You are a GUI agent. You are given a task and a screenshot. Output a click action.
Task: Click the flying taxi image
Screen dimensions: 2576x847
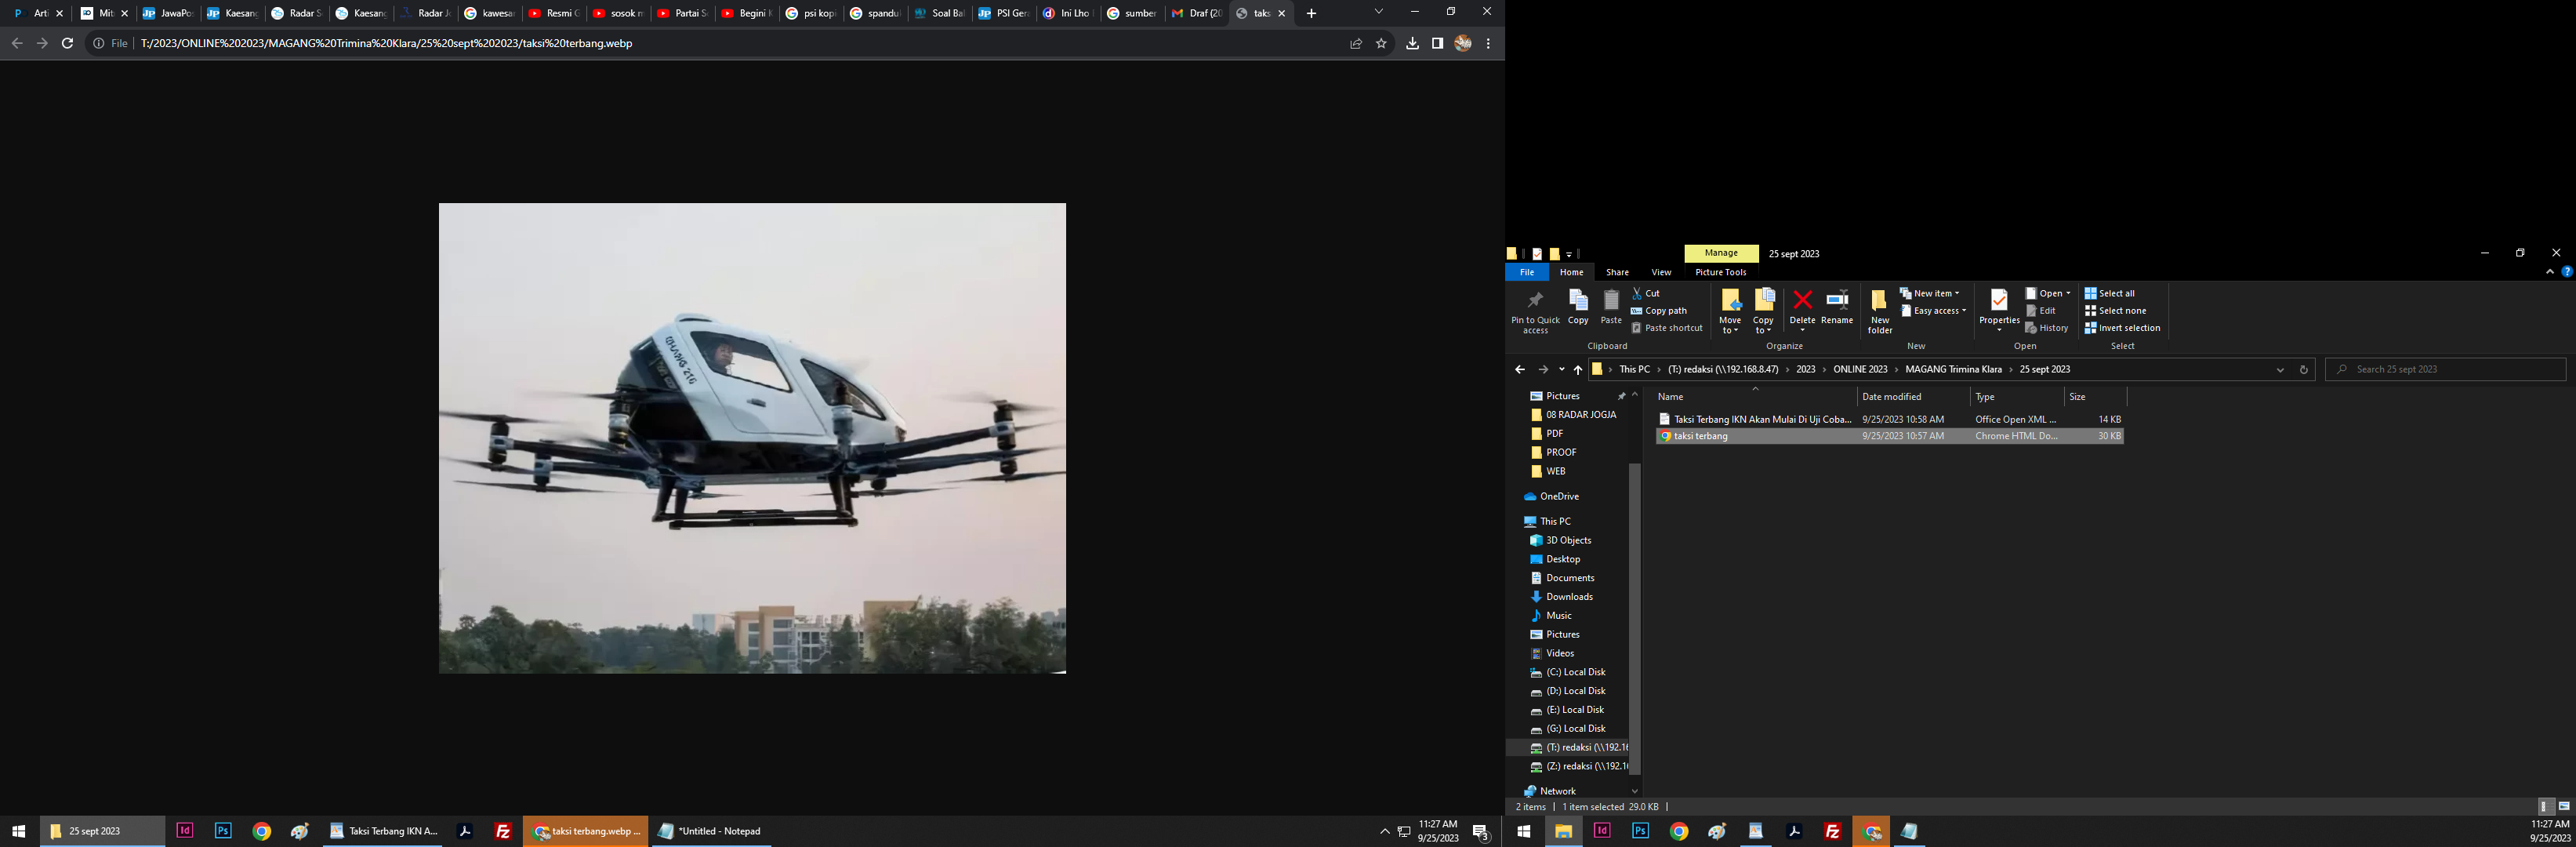752,438
